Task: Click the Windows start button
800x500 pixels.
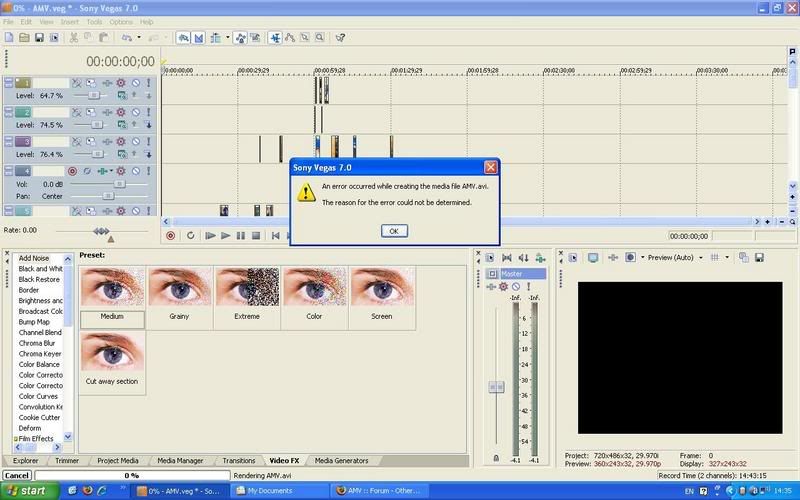Action: coord(28,491)
